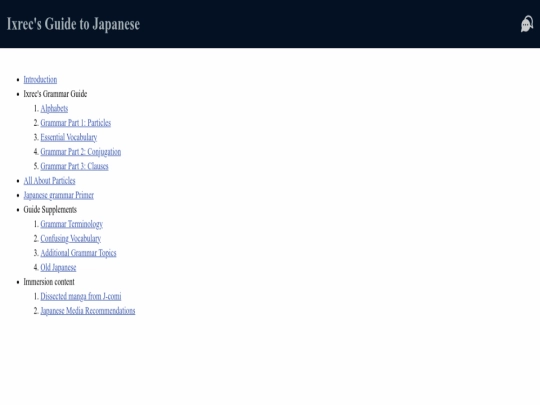Go to Grammar Part 1: Particles
Viewport: 540px width, 405px height.
[76, 123]
